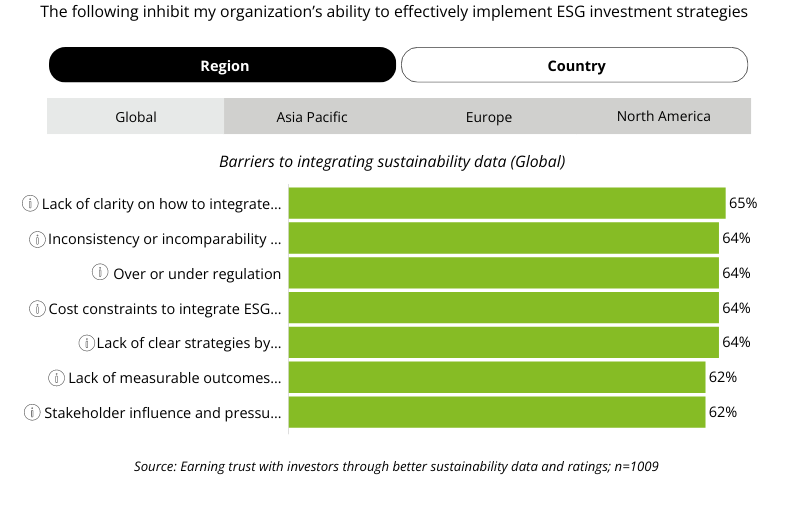Screen dimensions: 800x507
Task: Click the Cost constraints to integrate ESG label
Action: 165,308
